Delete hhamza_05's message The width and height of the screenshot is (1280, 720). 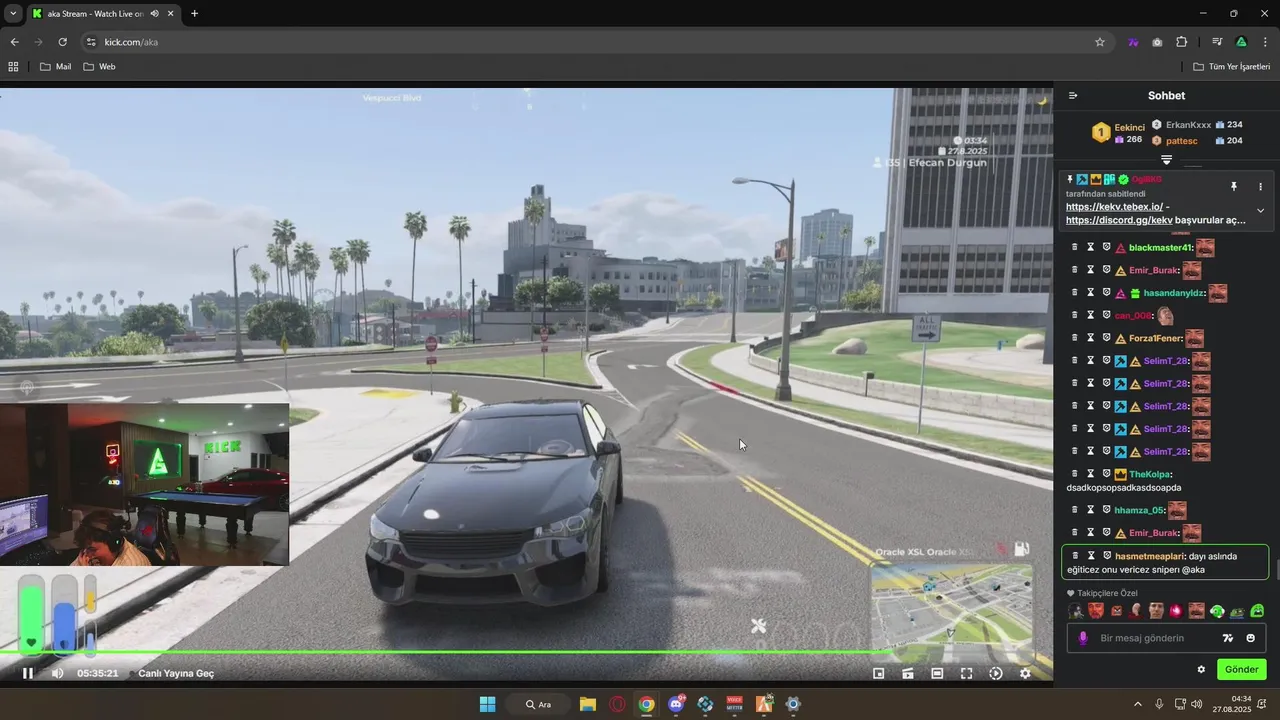point(1075,510)
